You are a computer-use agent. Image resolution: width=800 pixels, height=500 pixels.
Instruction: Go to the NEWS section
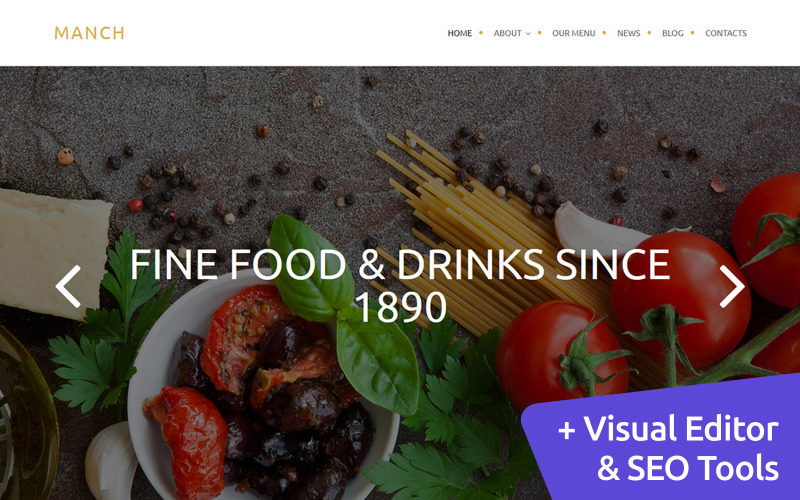[x=629, y=33]
